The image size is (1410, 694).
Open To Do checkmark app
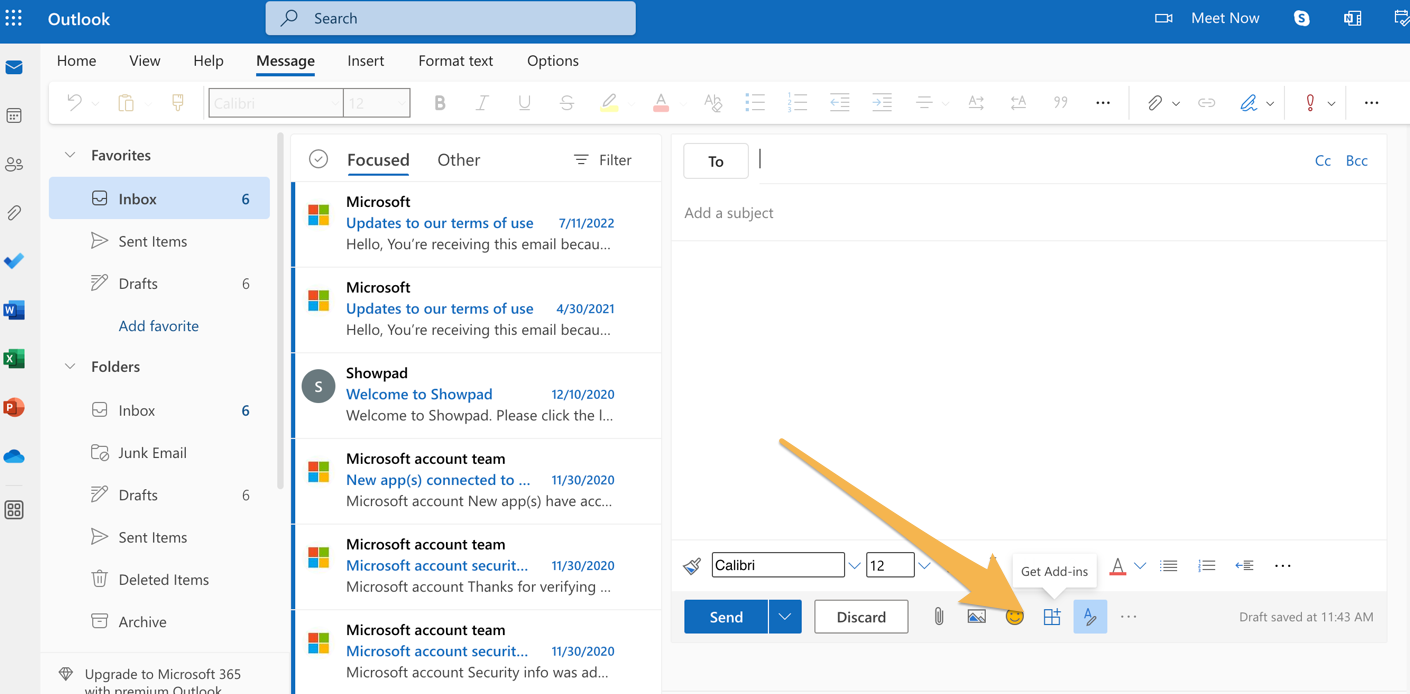(14, 261)
